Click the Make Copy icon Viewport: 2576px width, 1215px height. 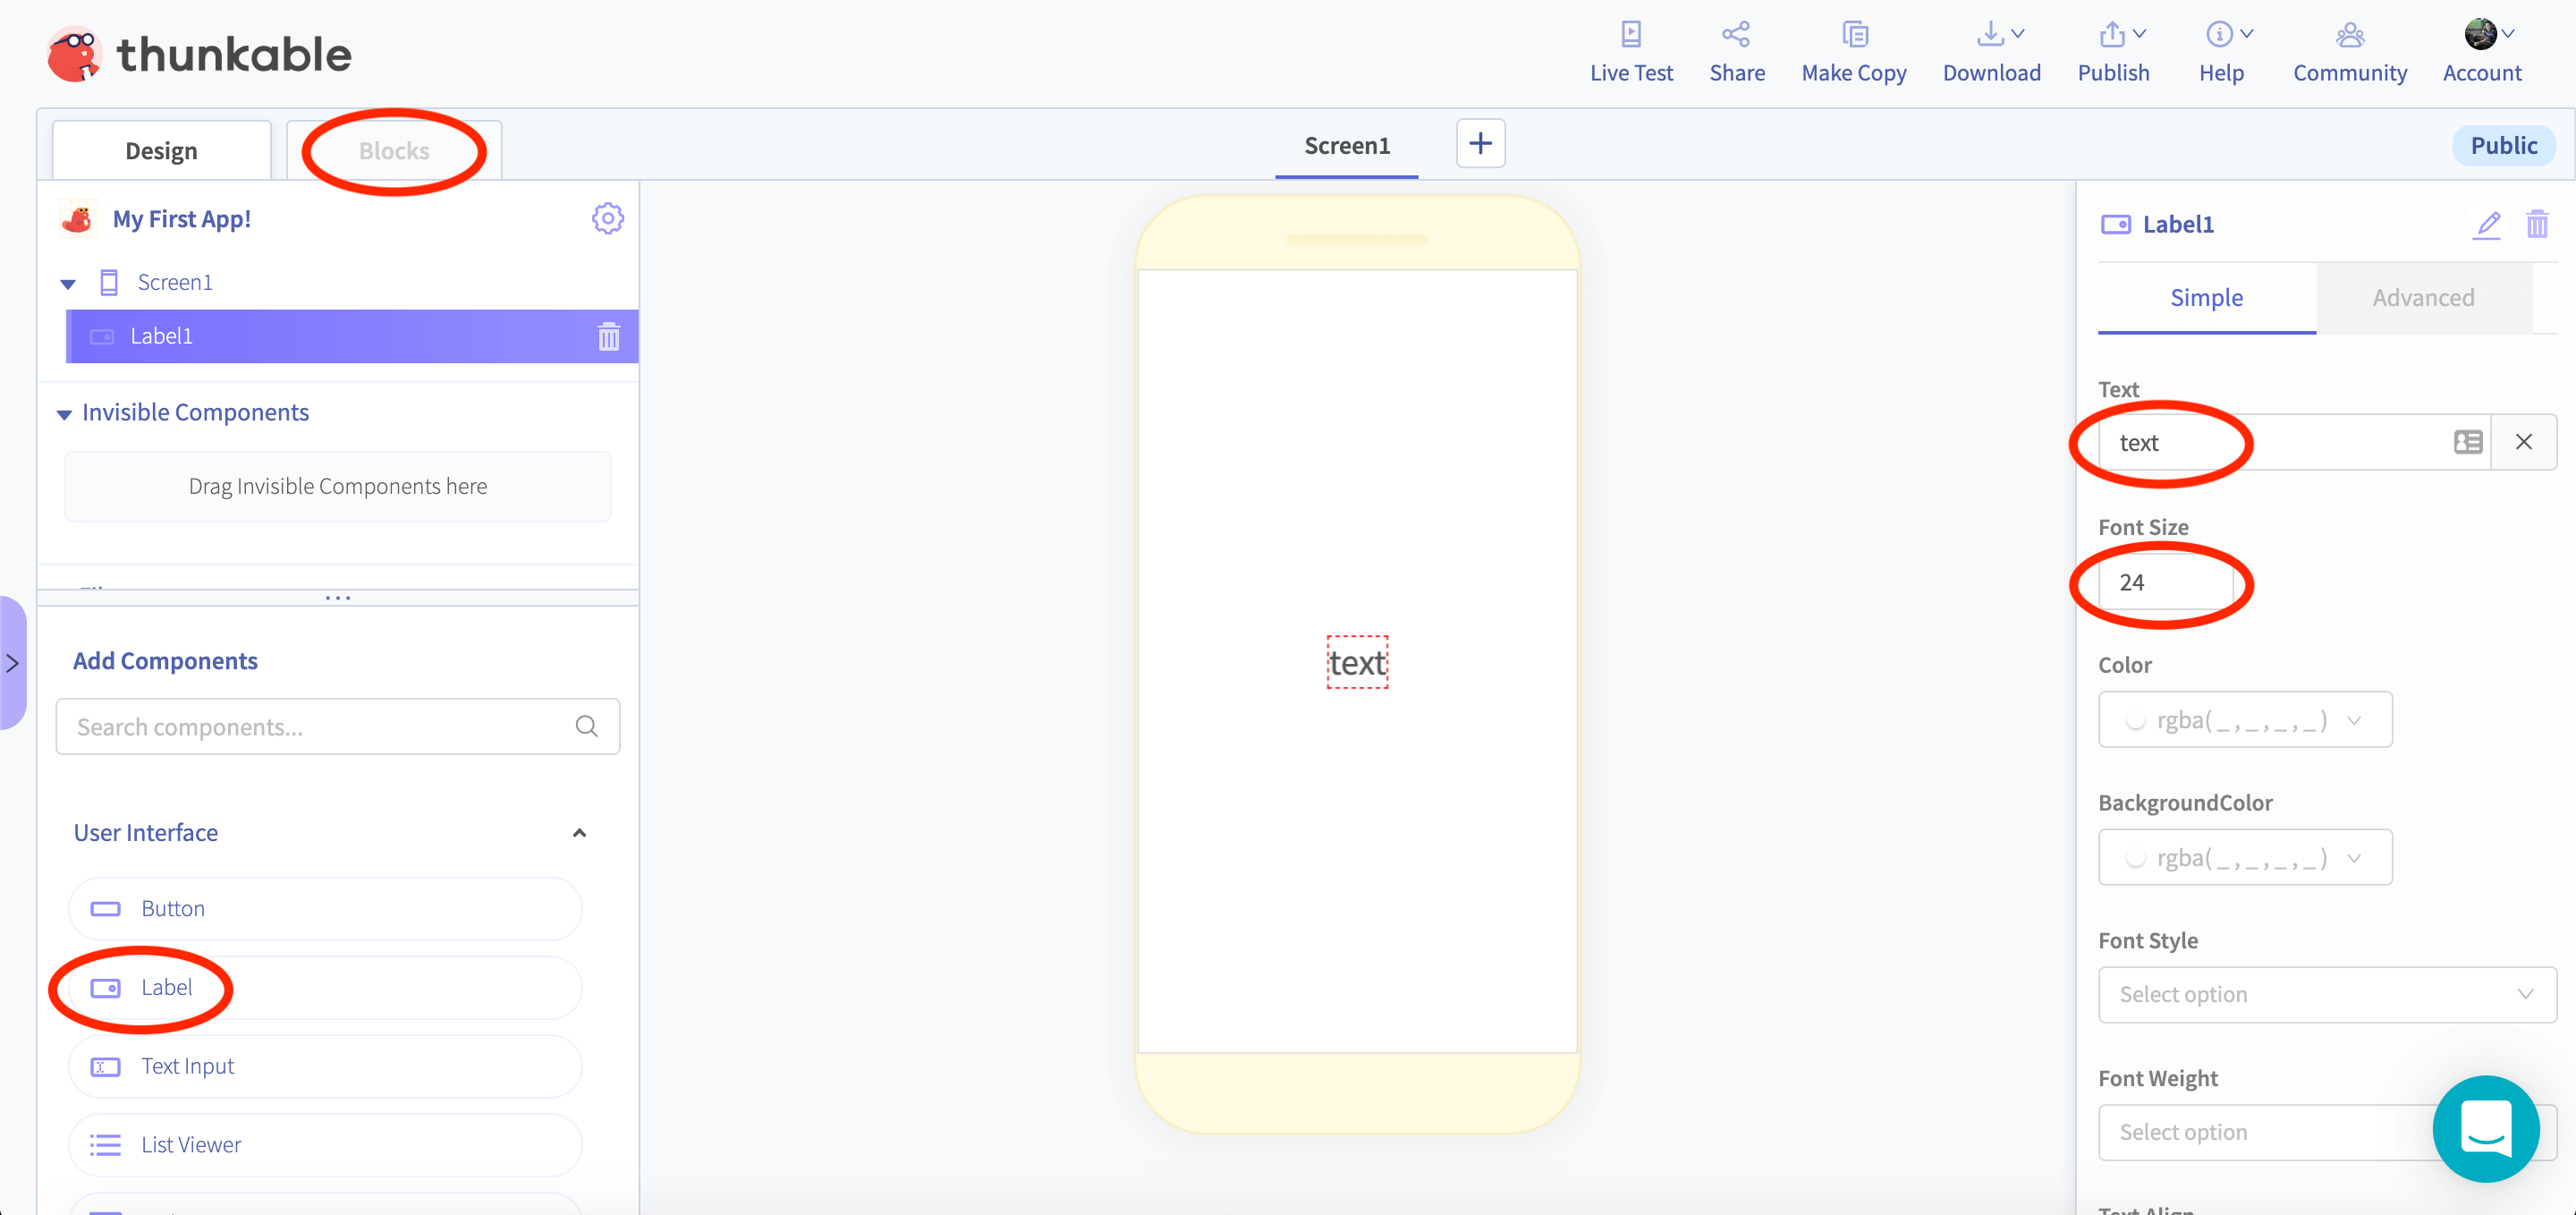point(1854,35)
